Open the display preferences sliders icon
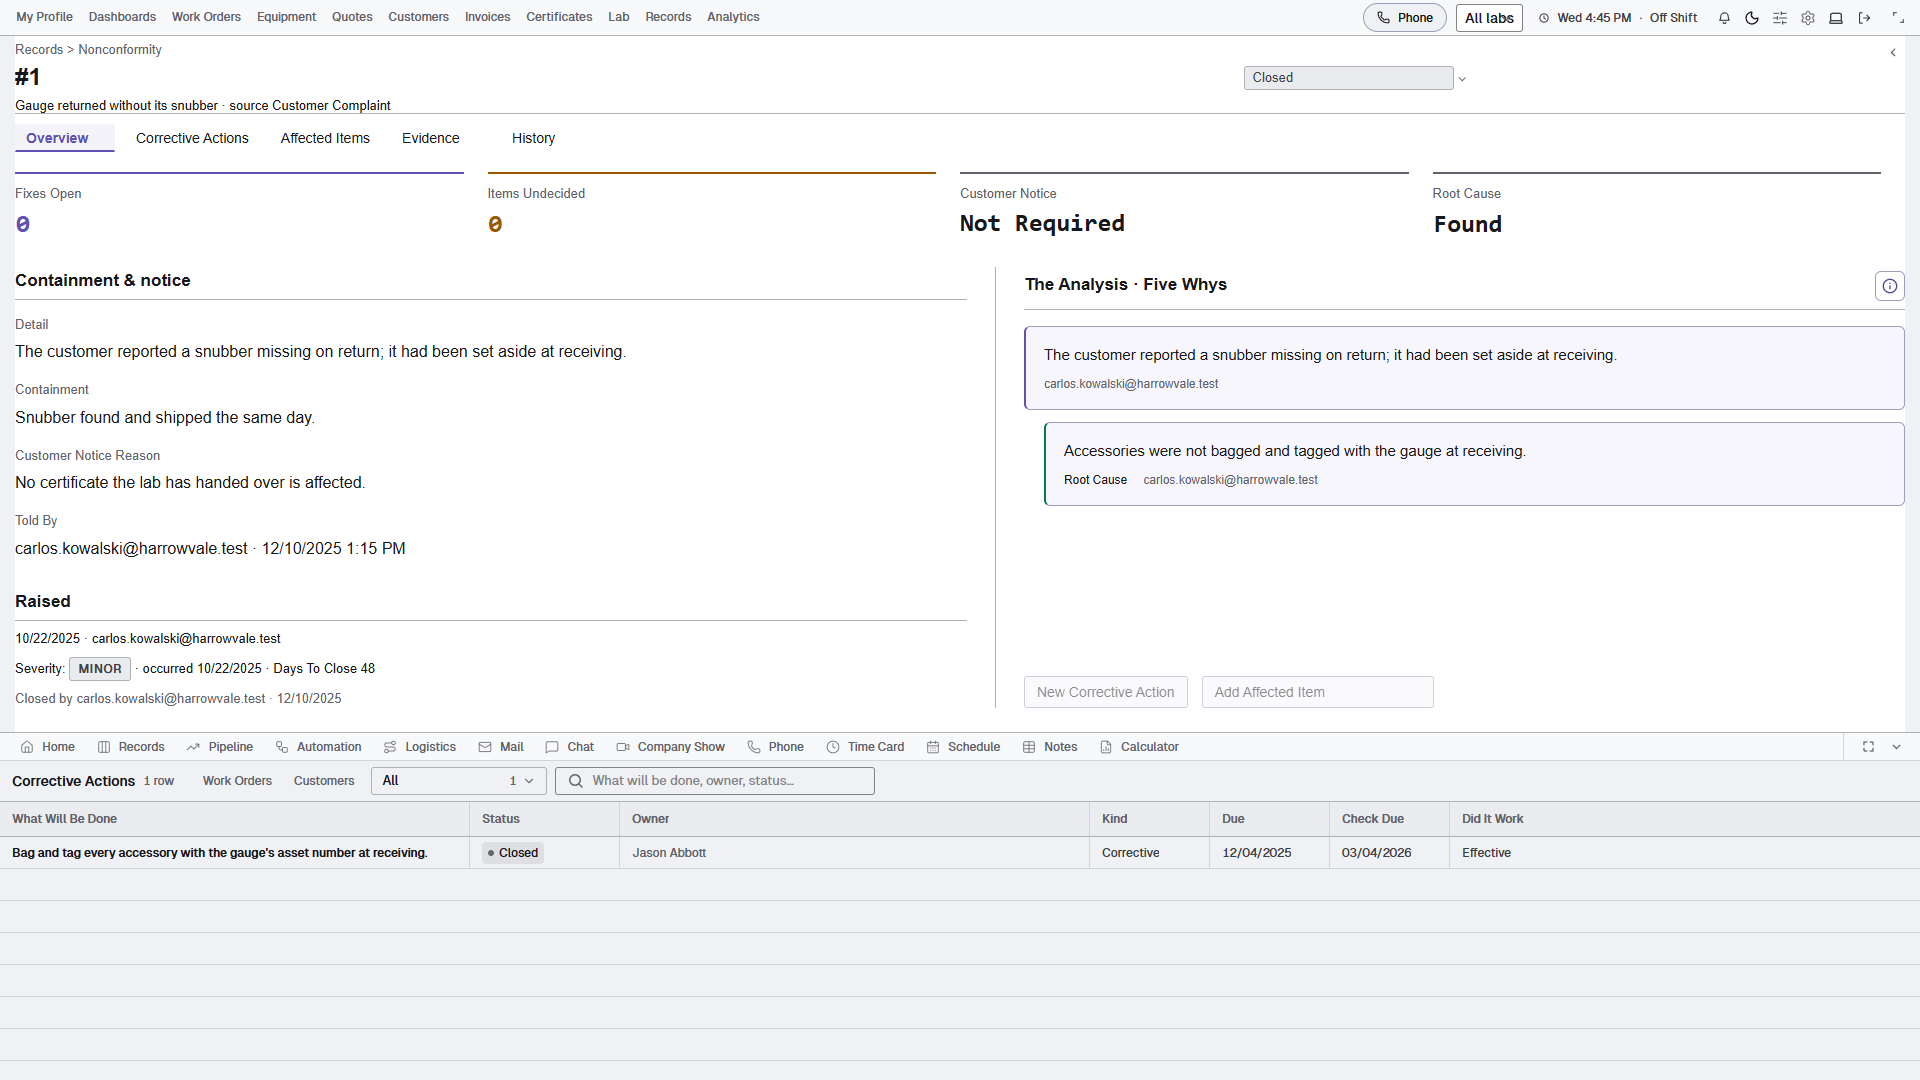1920x1080 pixels. [1780, 18]
